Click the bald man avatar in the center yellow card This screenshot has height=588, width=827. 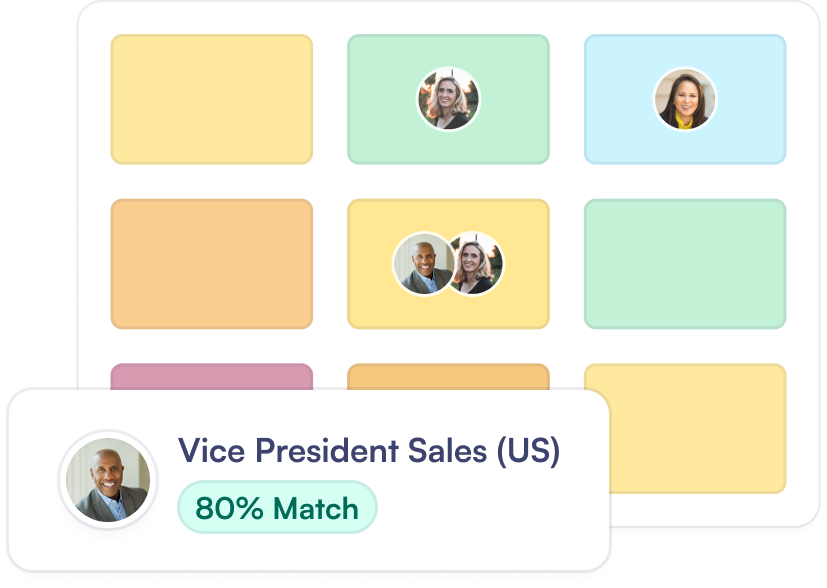click(424, 264)
